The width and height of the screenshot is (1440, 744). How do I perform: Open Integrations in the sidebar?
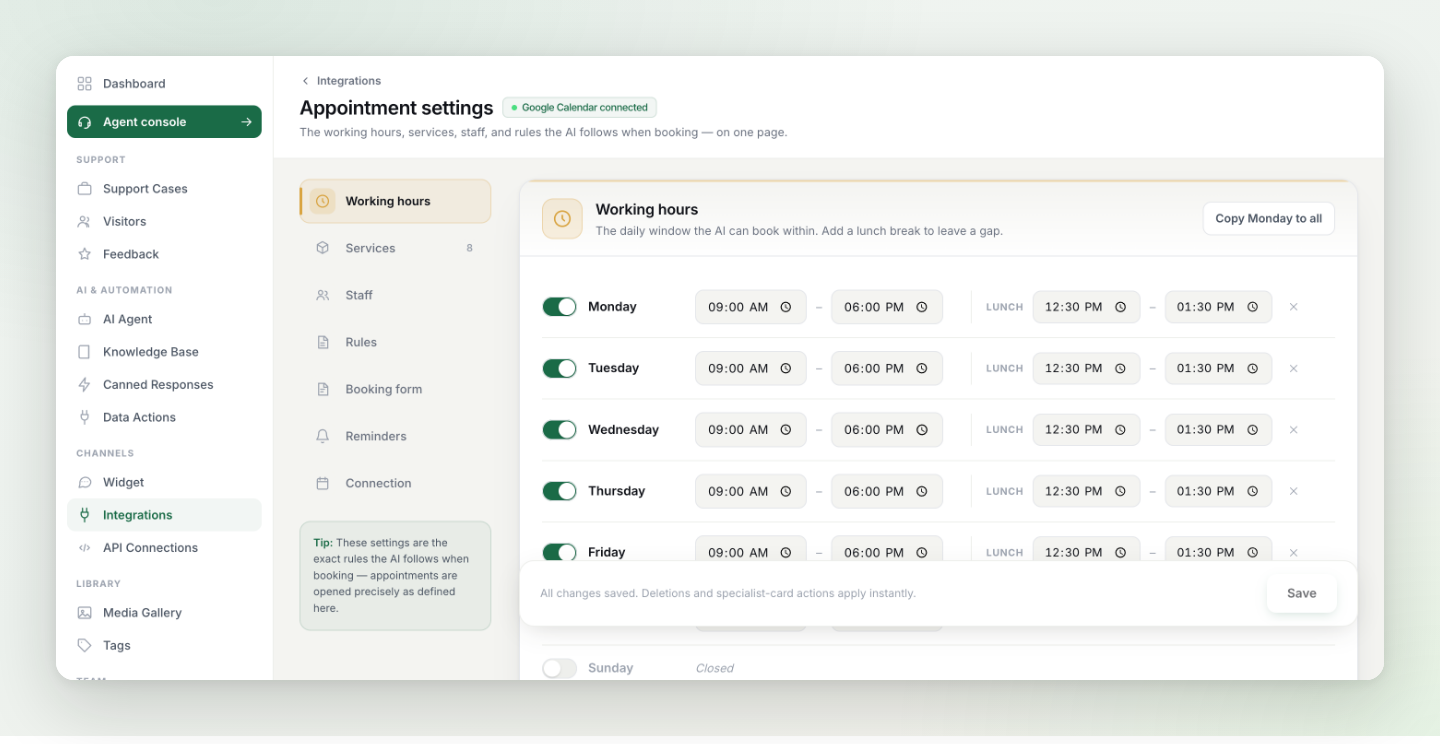click(164, 515)
